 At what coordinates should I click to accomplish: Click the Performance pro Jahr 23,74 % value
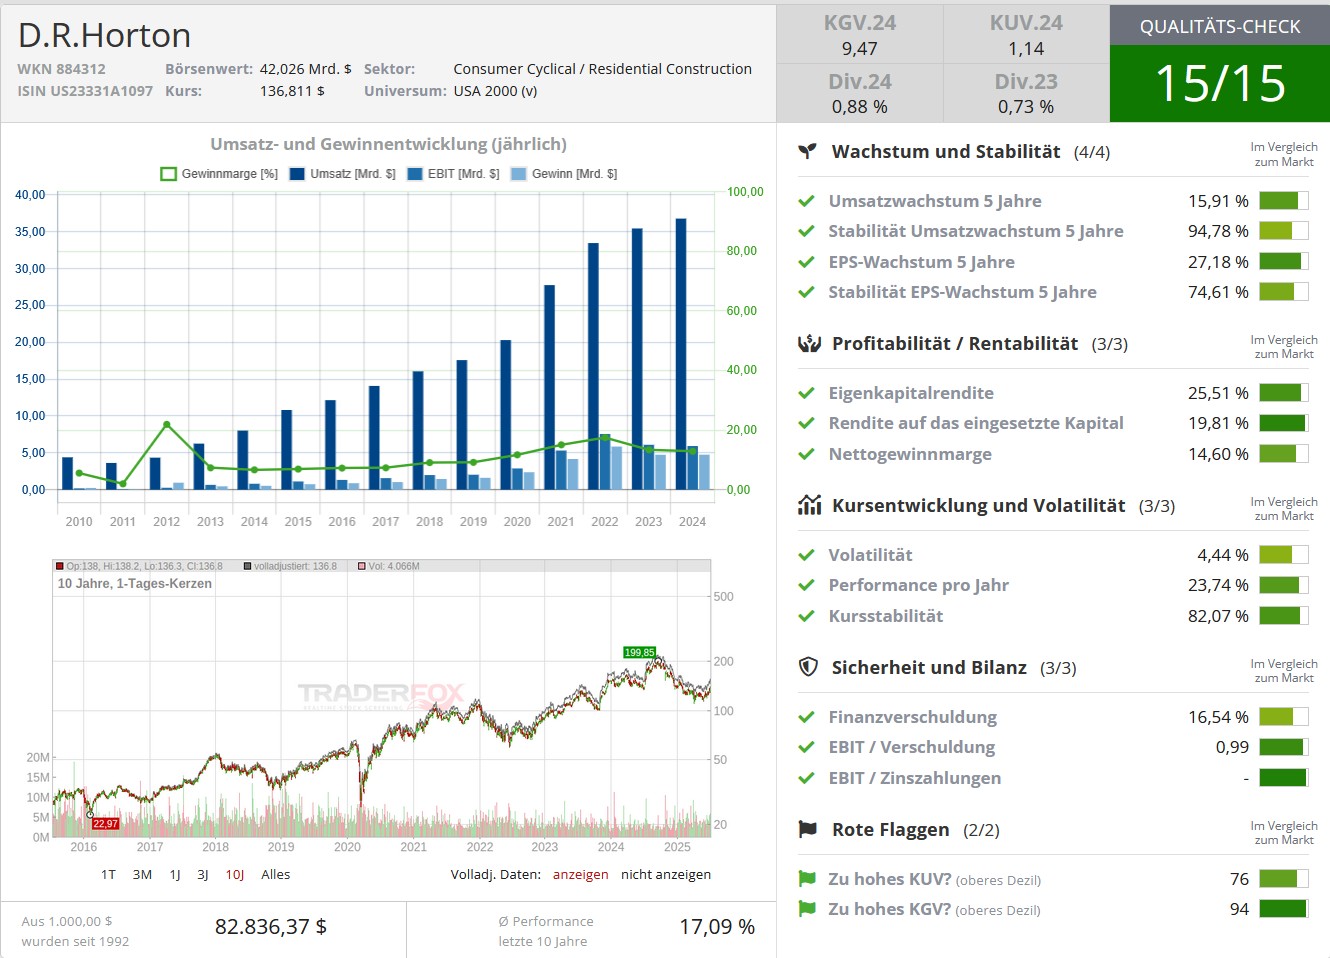pyautogui.click(x=1218, y=585)
